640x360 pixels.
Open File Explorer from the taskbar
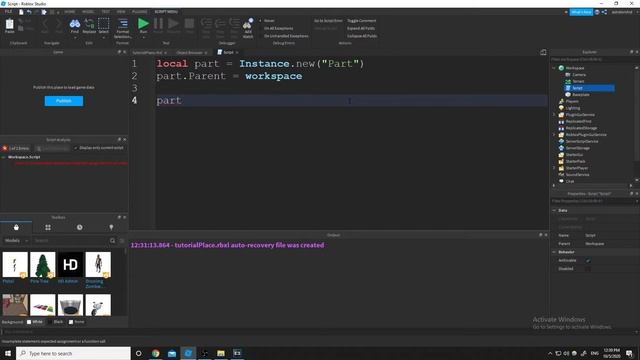pyautogui.click(x=221, y=353)
